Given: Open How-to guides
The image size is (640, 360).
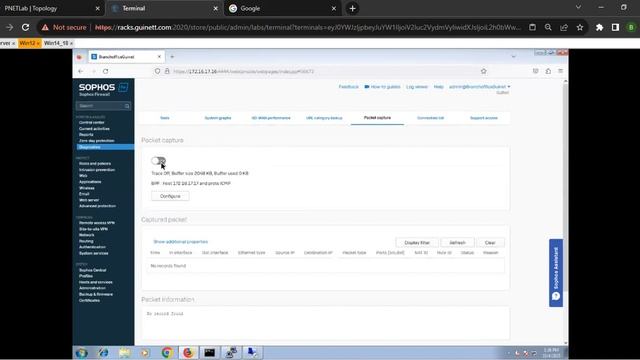Looking at the screenshot, I should coord(382,87).
